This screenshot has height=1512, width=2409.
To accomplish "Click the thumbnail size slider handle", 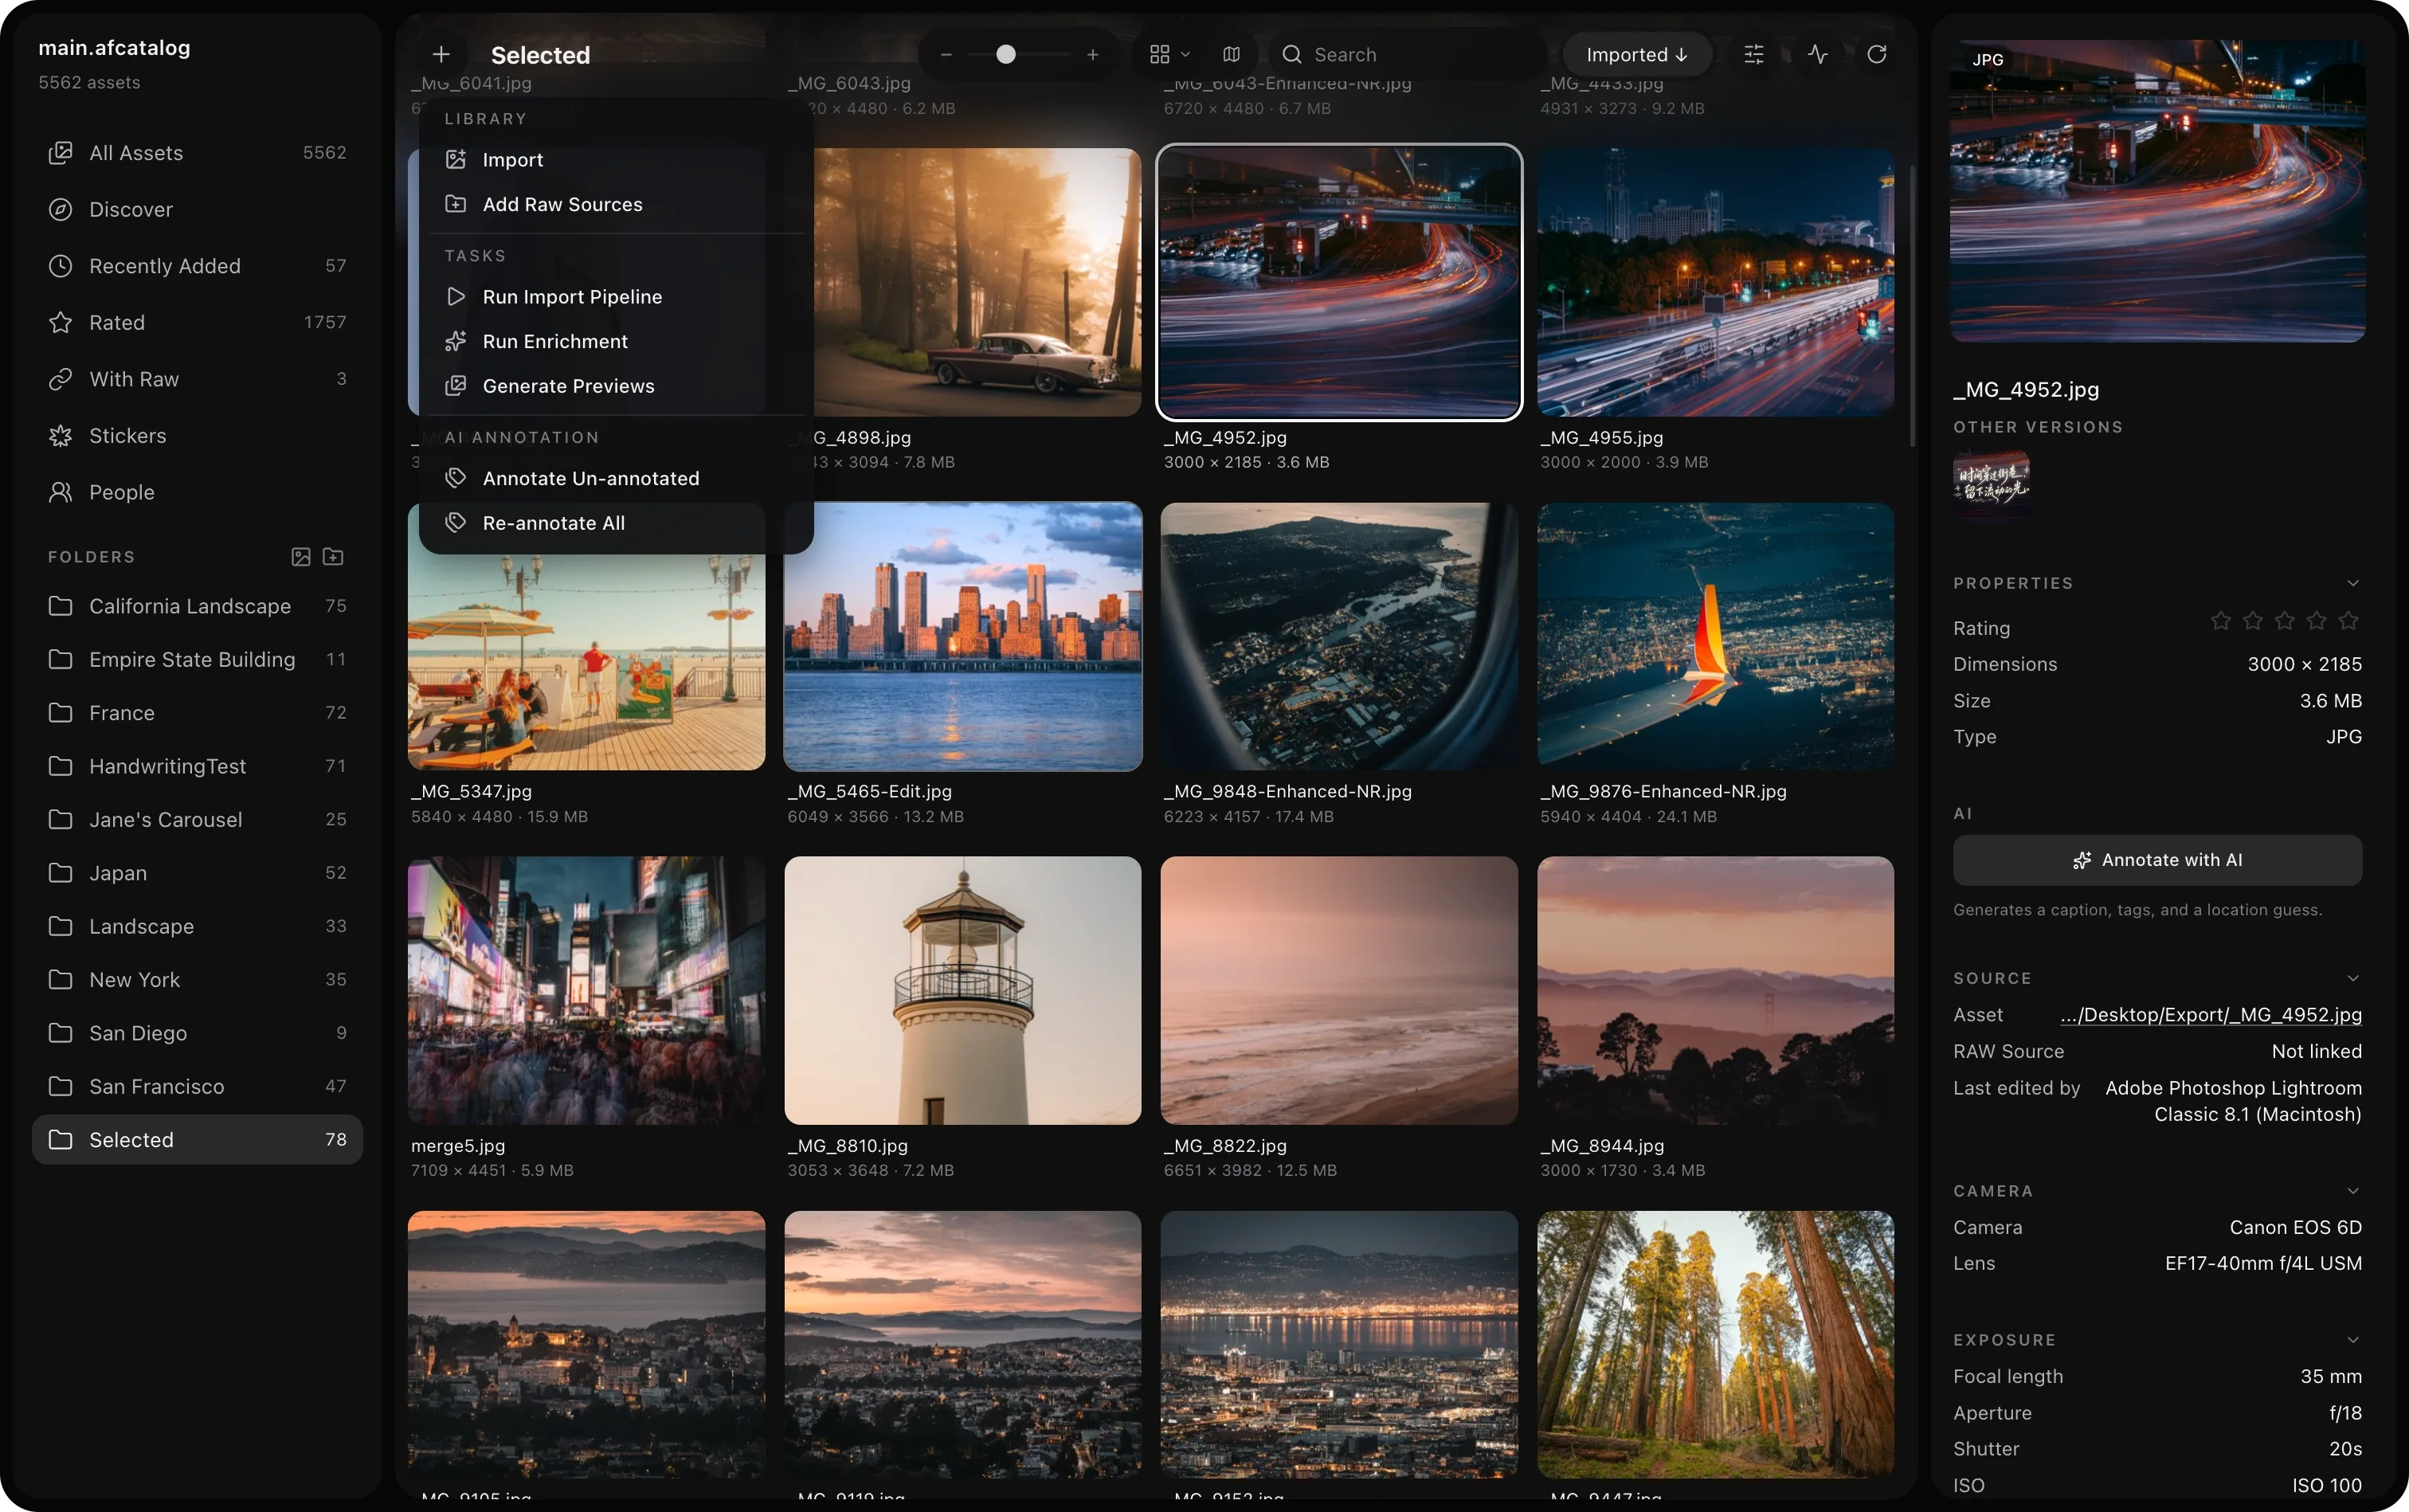I will [1006, 55].
